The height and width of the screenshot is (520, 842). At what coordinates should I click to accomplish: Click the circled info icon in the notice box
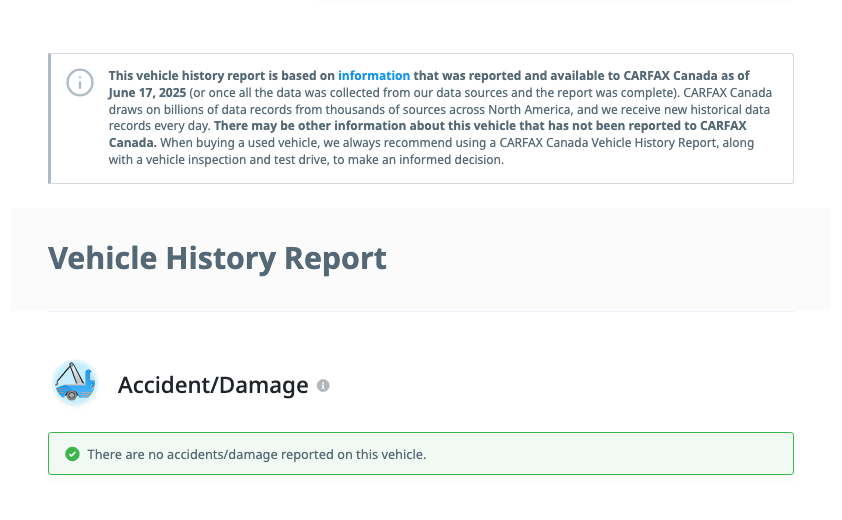(80, 83)
